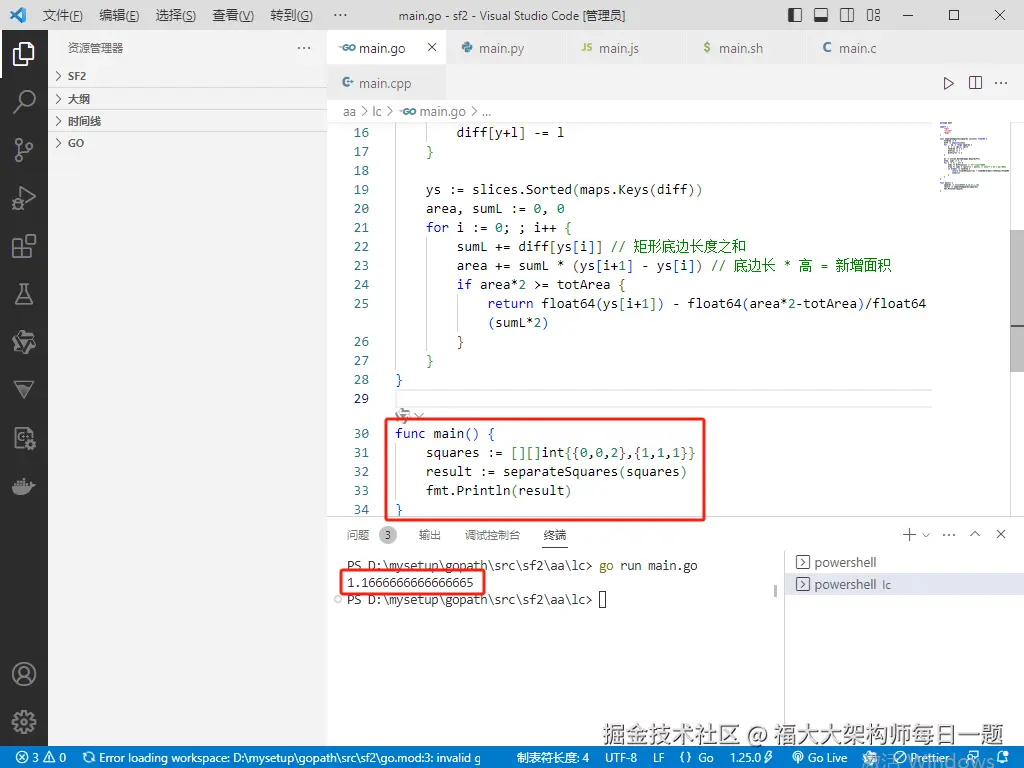Click the Prettier status bar item

(x=921, y=758)
